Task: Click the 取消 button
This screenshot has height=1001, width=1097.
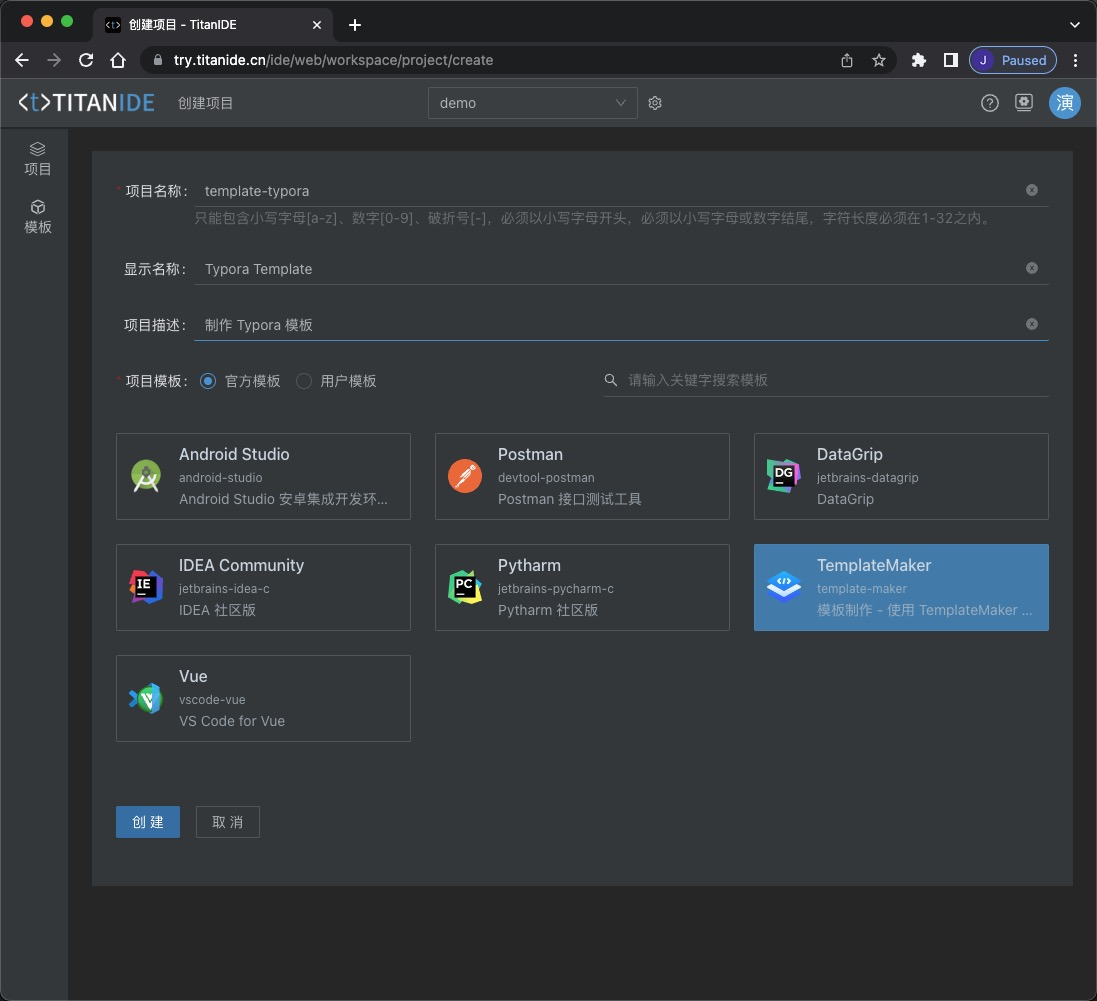Action: [x=228, y=822]
